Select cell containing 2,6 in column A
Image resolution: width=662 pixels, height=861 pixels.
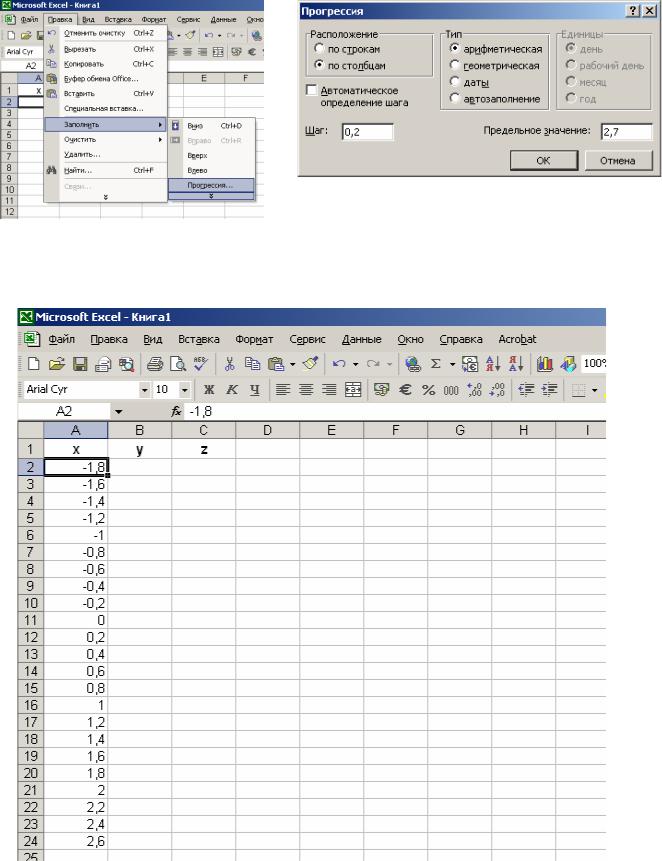point(75,841)
